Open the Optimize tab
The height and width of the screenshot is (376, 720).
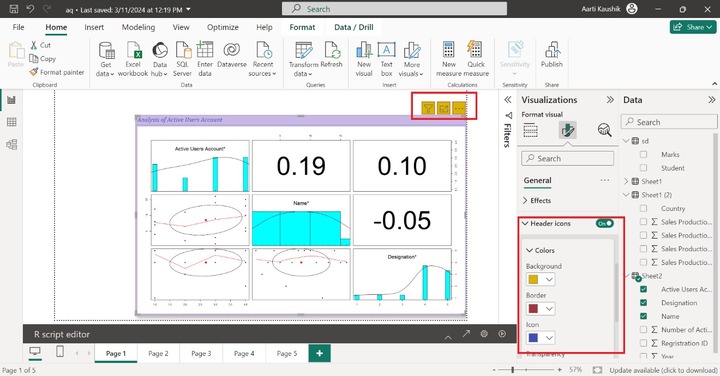click(223, 27)
